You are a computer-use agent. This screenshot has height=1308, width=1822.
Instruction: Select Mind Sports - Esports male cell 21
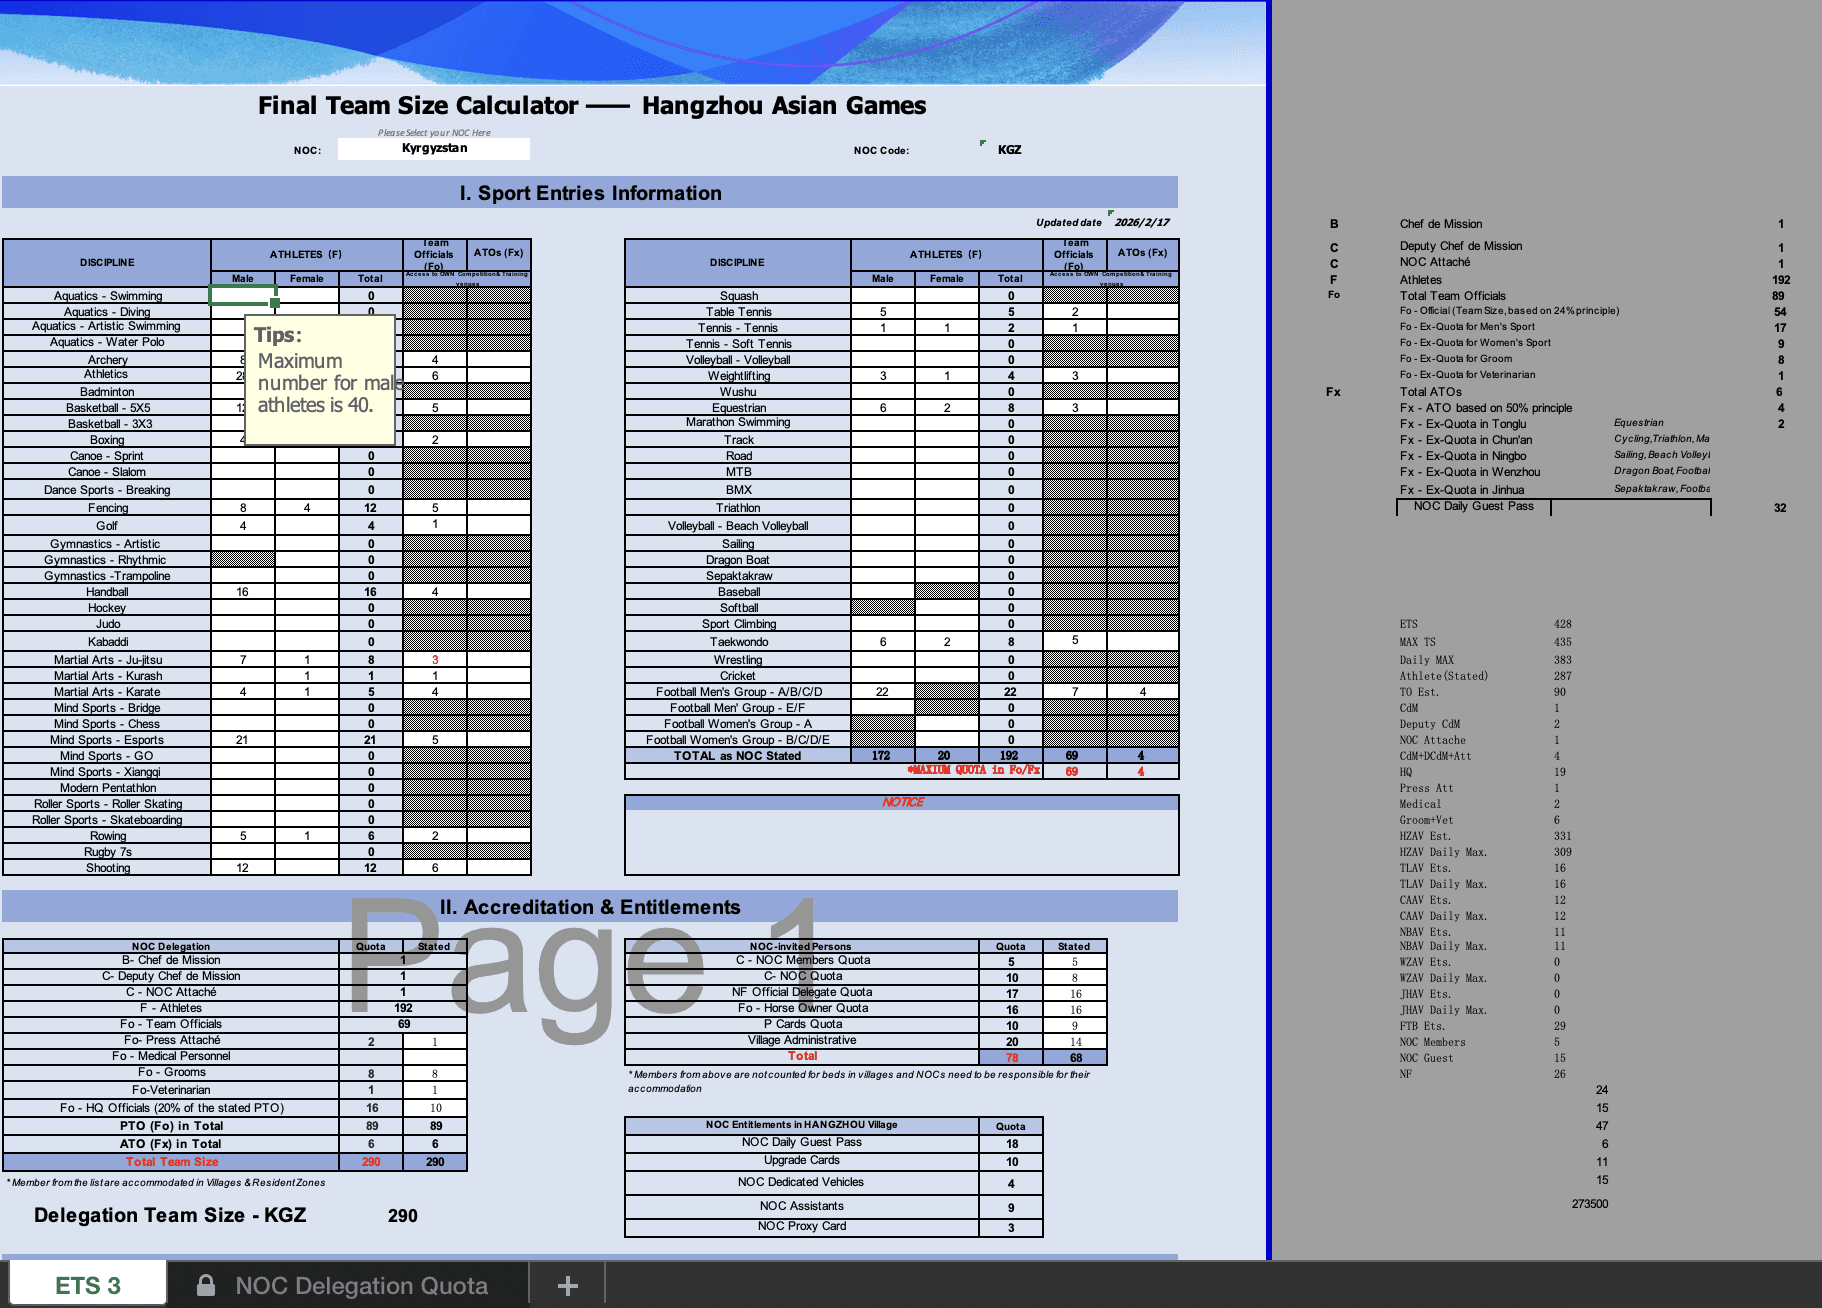coord(243,740)
